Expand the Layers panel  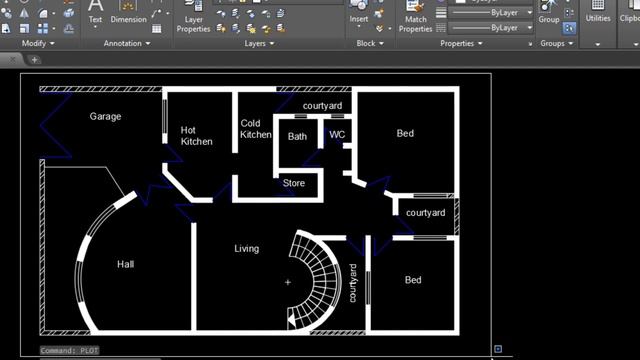(259, 43)
